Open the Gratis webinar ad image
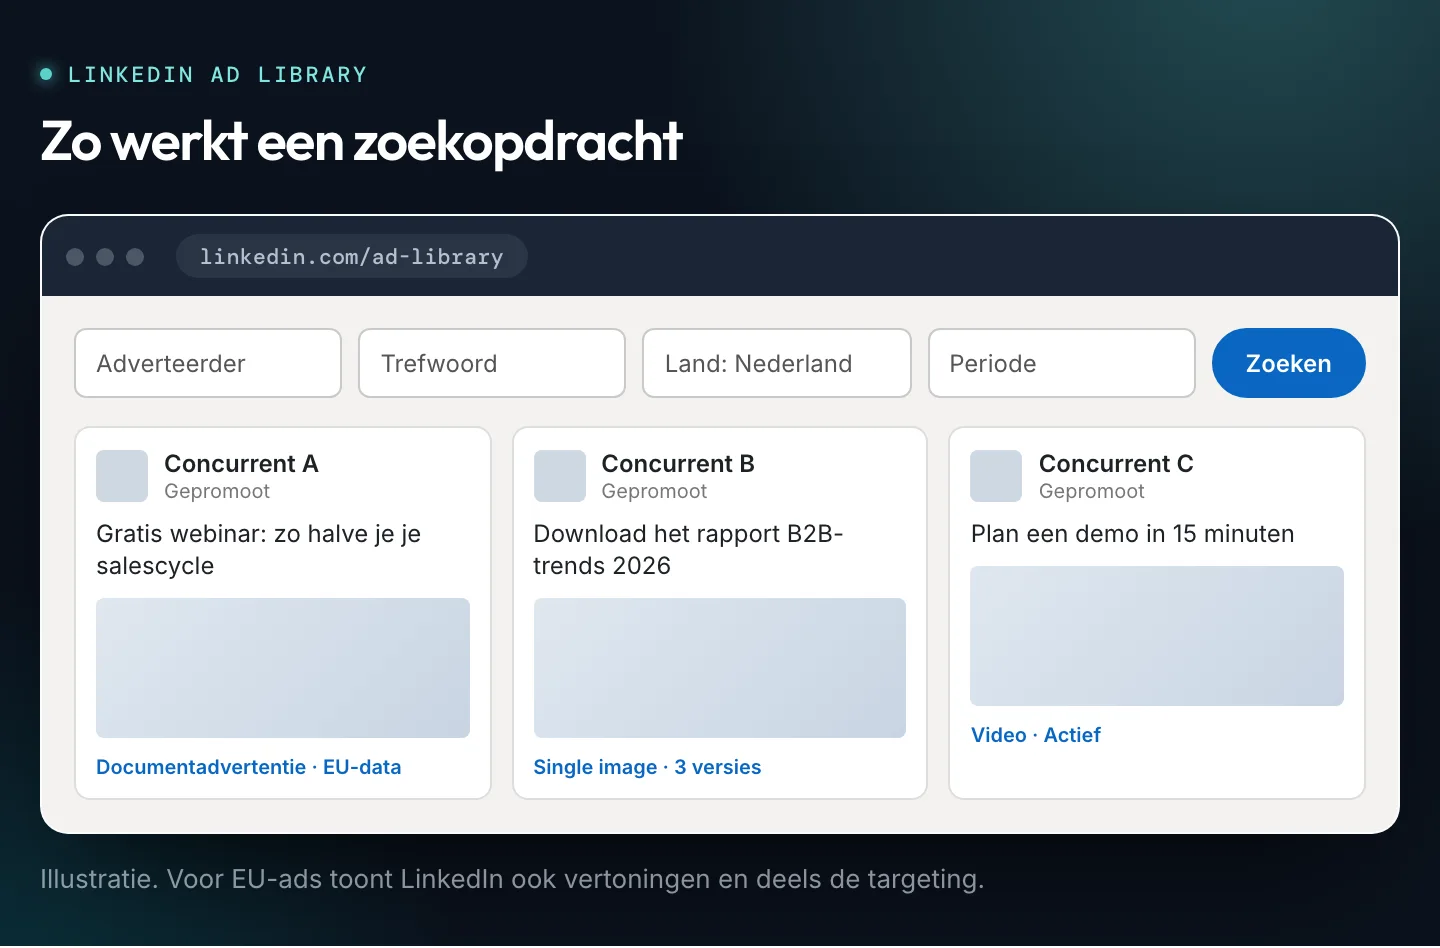The width and height of the screenshot is (1440, 948). (283, 668)
